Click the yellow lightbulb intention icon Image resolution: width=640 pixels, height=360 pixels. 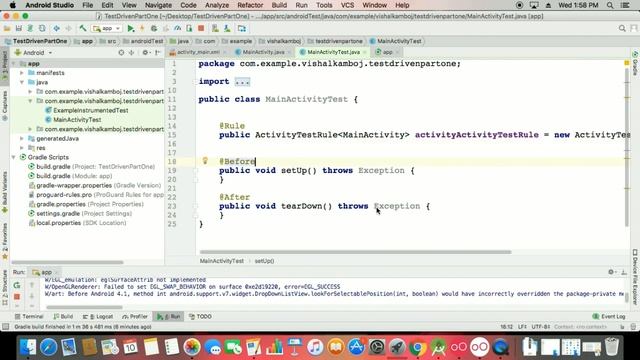(x=205, y=161)
